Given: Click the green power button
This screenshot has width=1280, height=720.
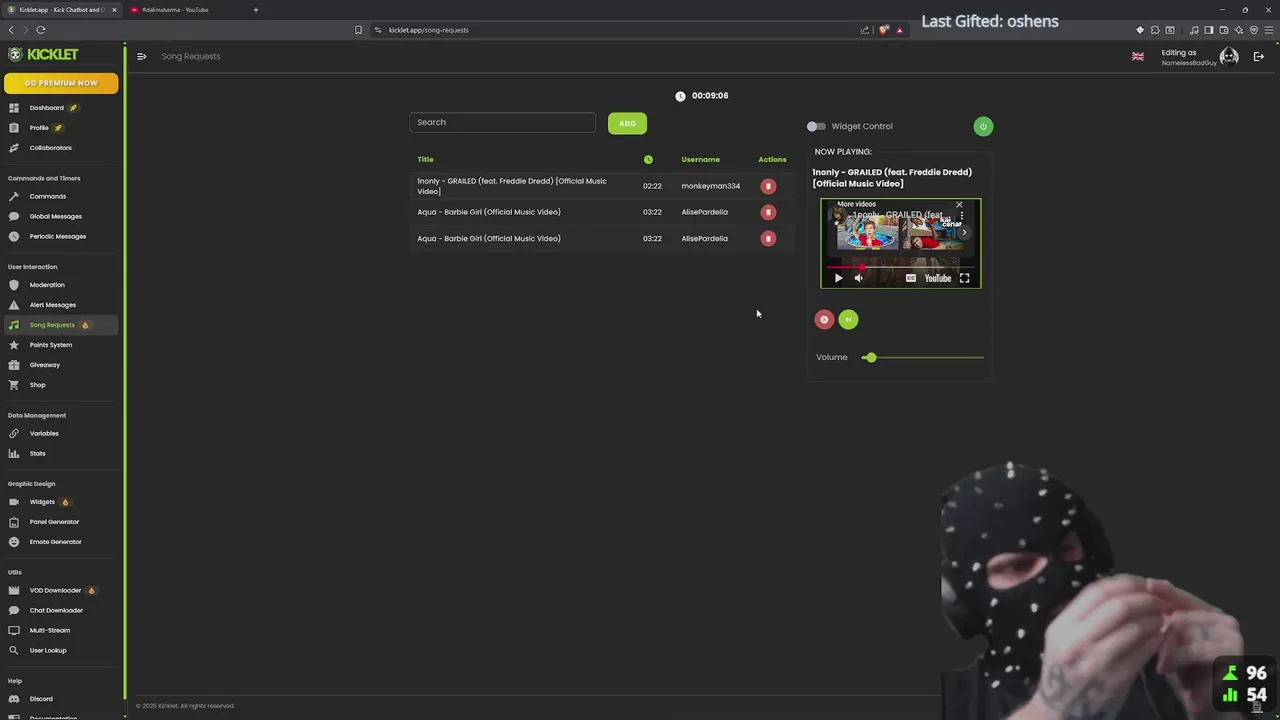Looking at the screenshot, I should coord(983,126).
